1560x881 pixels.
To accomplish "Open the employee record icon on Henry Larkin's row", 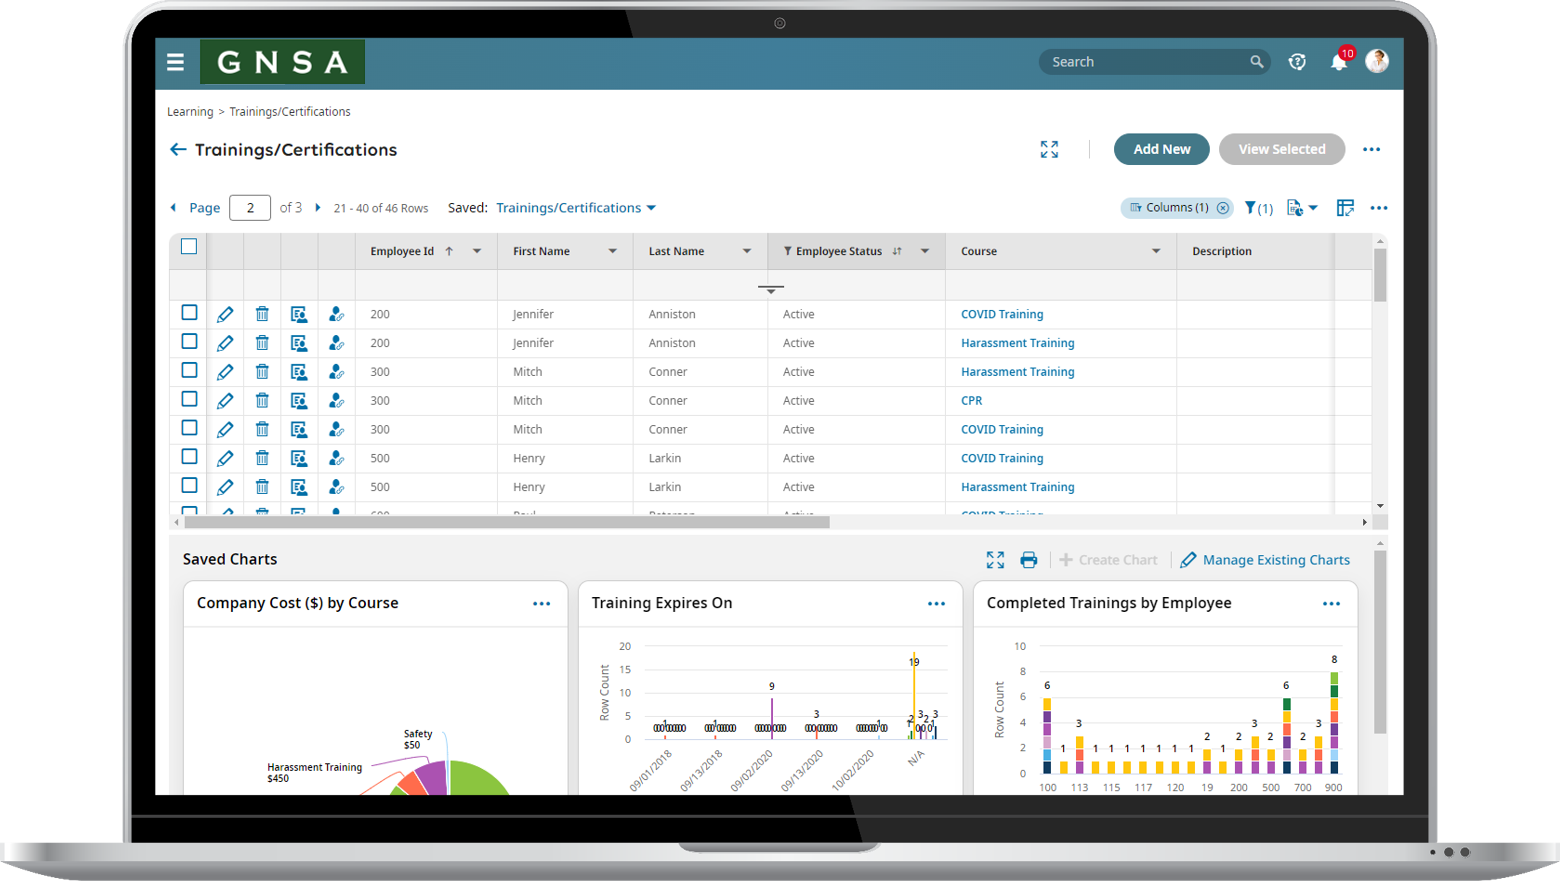I will pyautogui.click(x=299, y=458).
